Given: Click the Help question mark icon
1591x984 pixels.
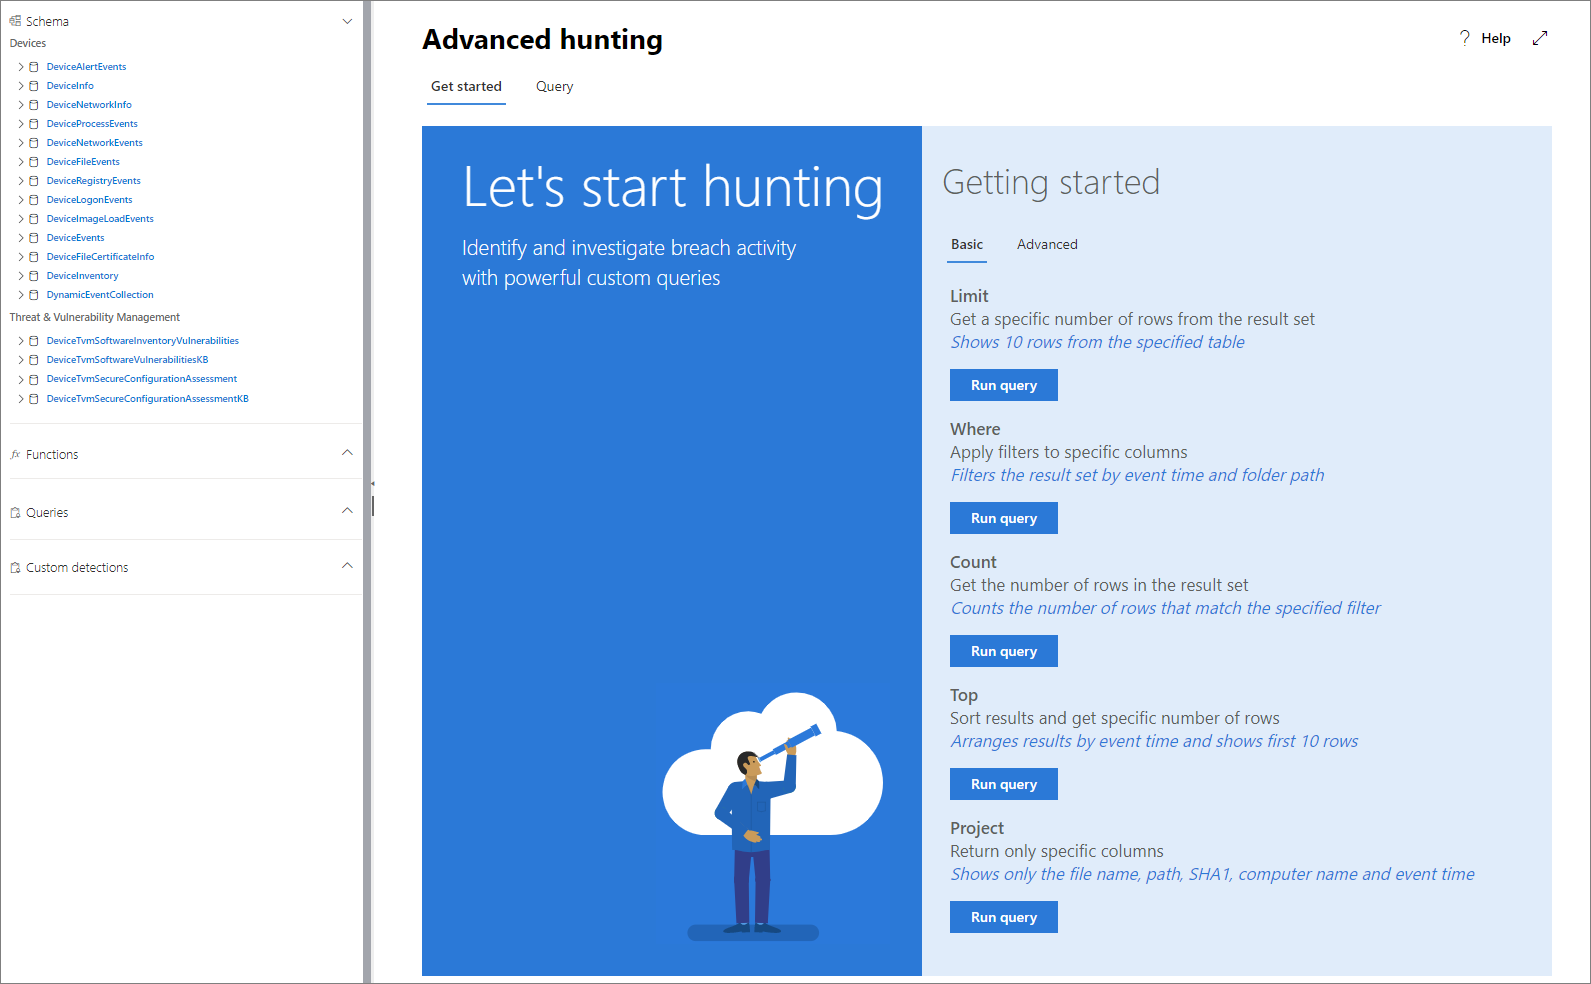Looking at the screenshot, I should (x=1465, y=38).
